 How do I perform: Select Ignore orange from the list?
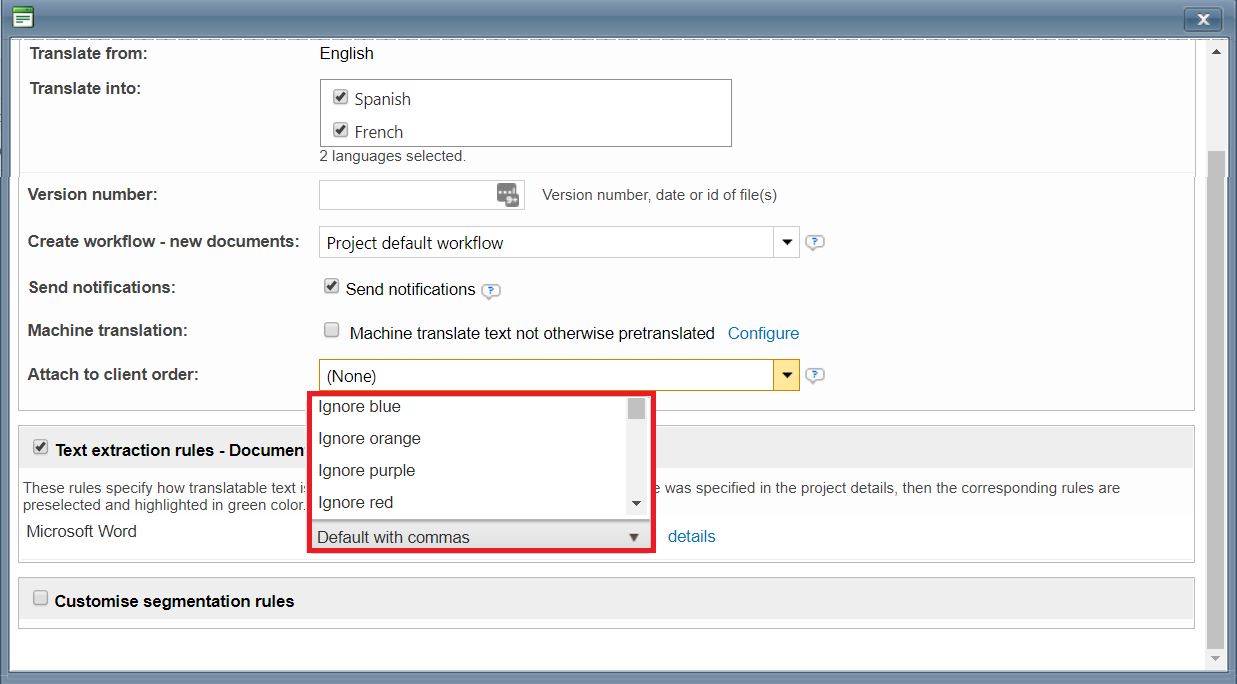(x=369, y=439)
